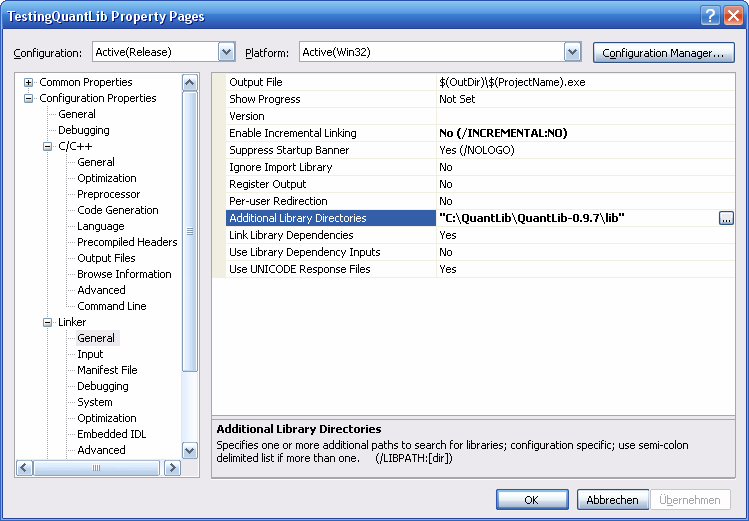Viewport: 749px width, 521px height.
Task: Open the Configuration dropdown arrow
Action: tap(226, 52)
